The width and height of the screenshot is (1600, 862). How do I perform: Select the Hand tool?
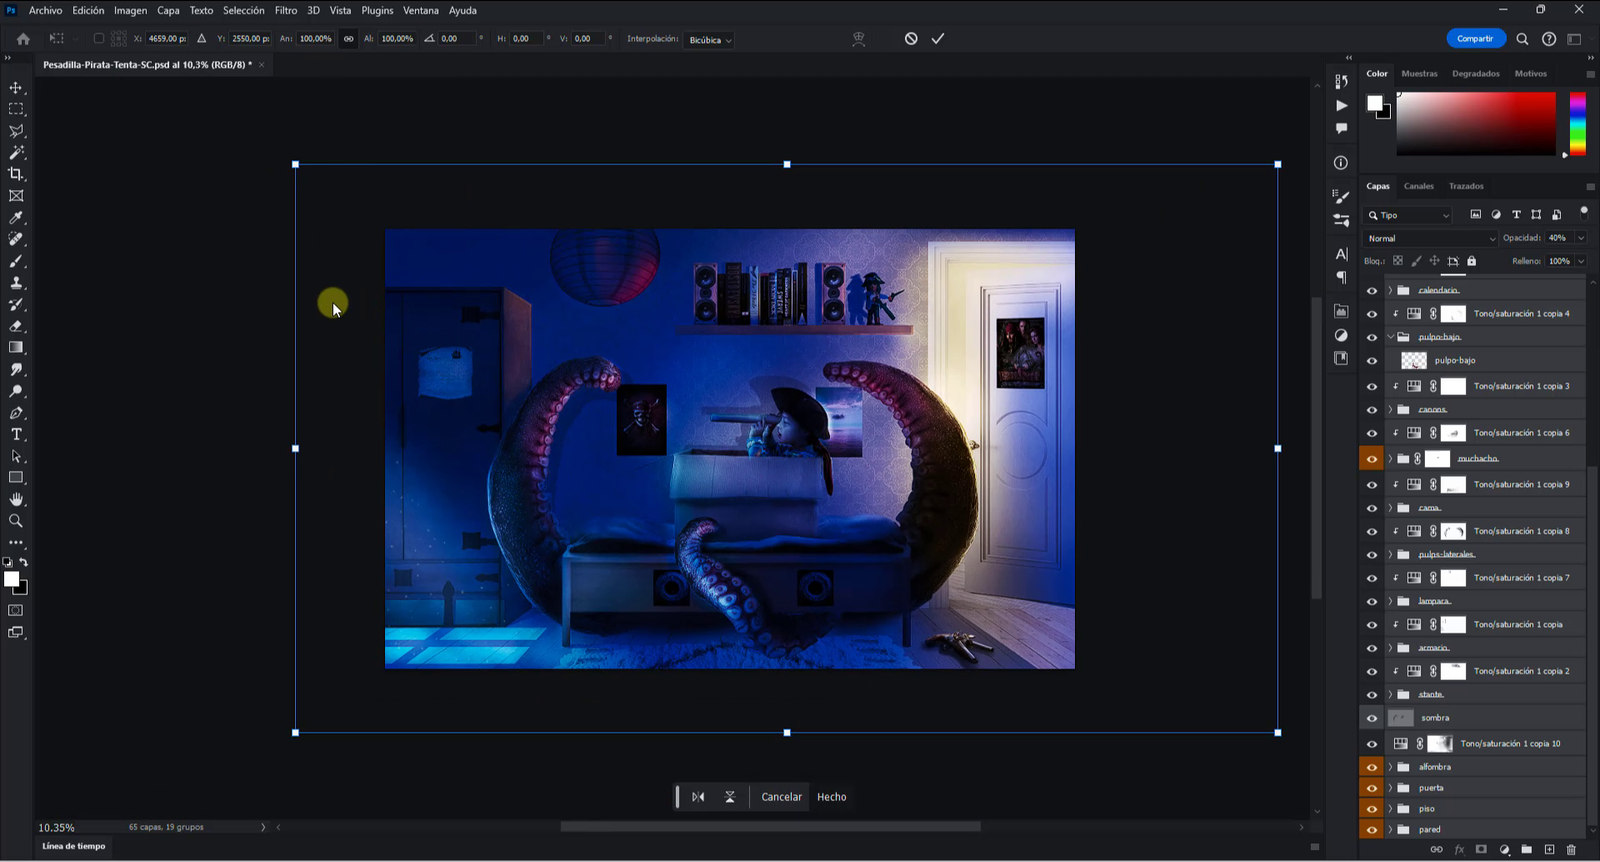16,499
